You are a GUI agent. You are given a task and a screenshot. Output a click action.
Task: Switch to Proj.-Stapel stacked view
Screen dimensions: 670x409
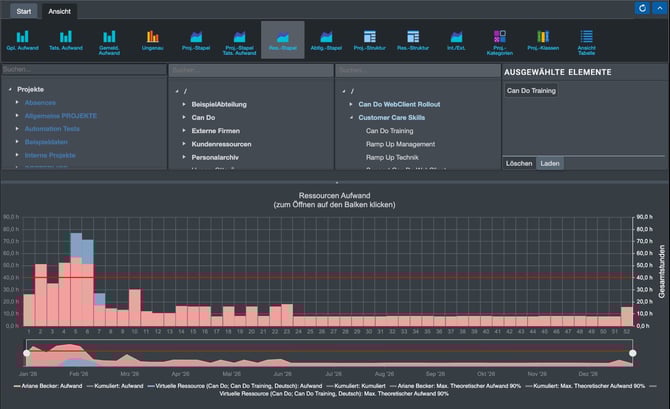point(196,41)
